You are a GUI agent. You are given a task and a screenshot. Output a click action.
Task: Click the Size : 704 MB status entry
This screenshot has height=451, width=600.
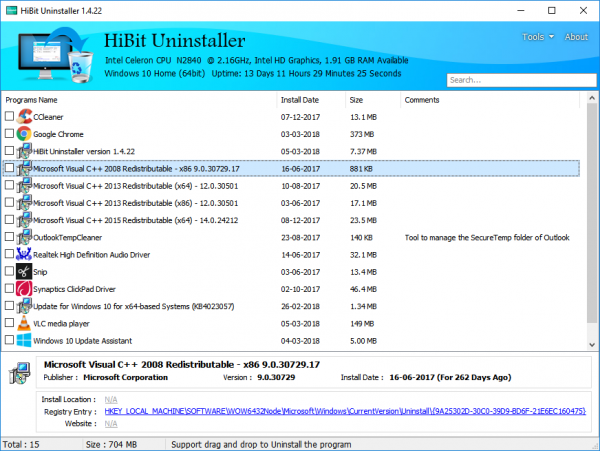point(111,444)
